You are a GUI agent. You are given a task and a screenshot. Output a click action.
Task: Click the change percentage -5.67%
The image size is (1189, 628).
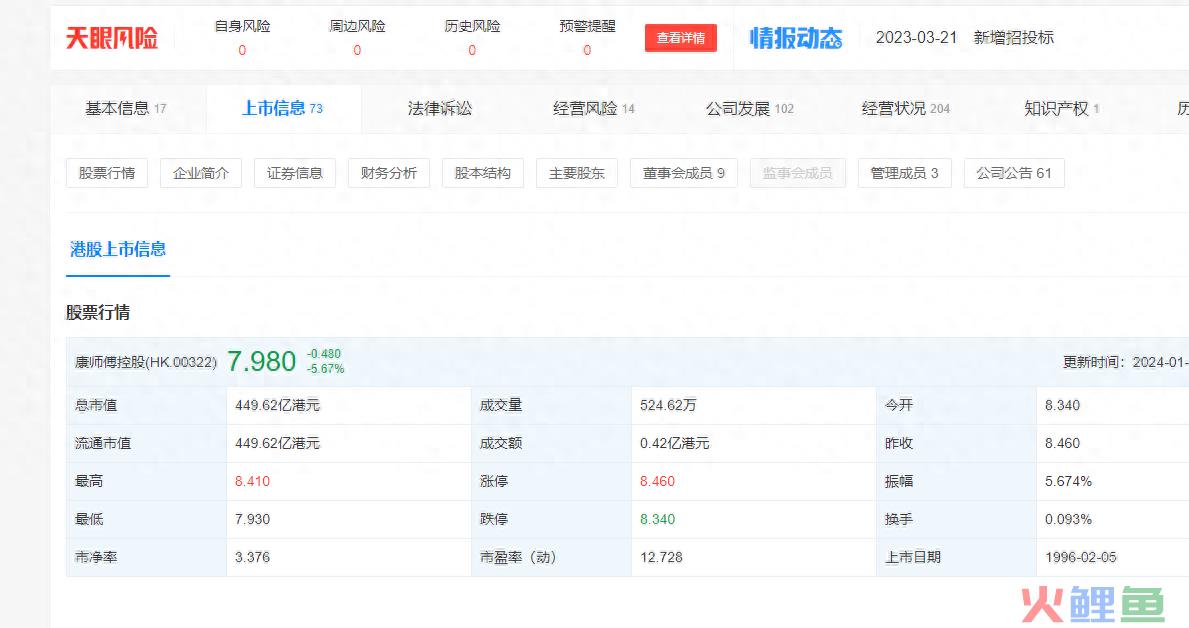point(325,369)
